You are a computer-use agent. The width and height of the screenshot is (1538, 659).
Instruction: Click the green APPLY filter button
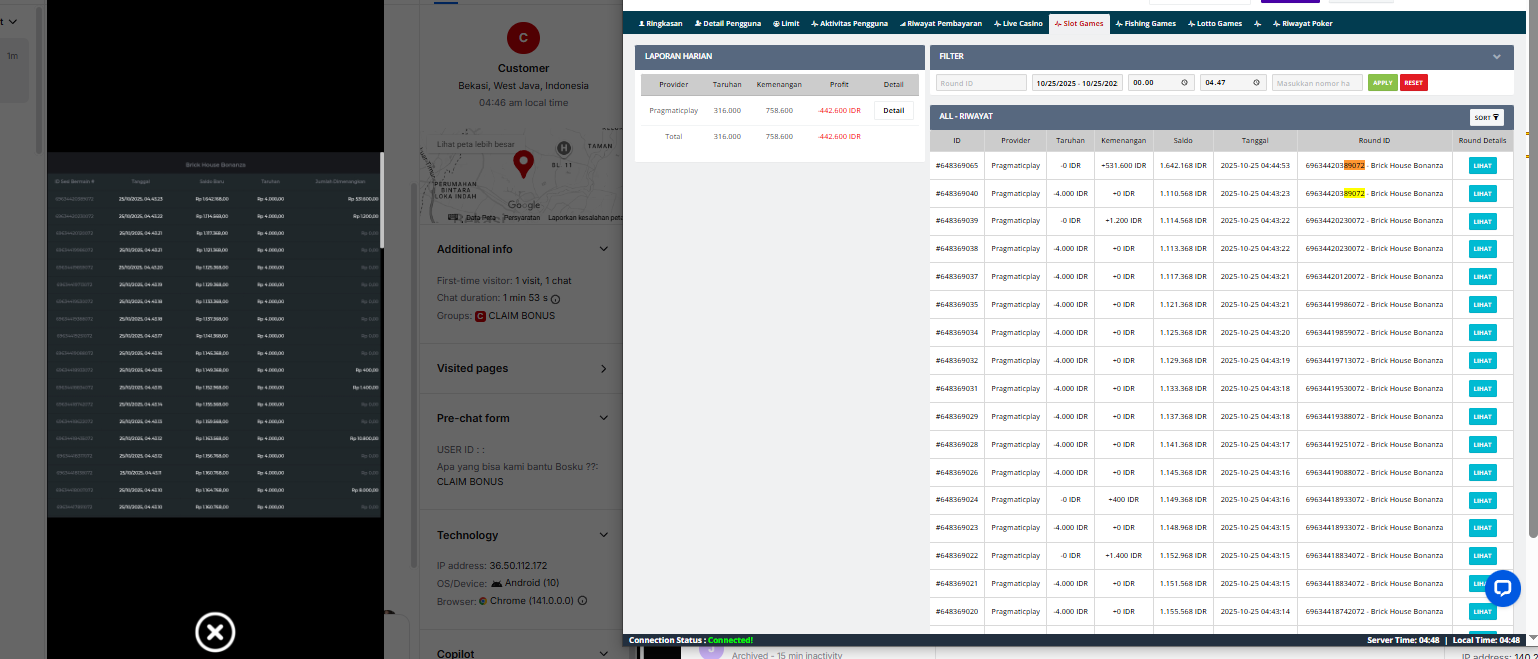coord(1382,83)
